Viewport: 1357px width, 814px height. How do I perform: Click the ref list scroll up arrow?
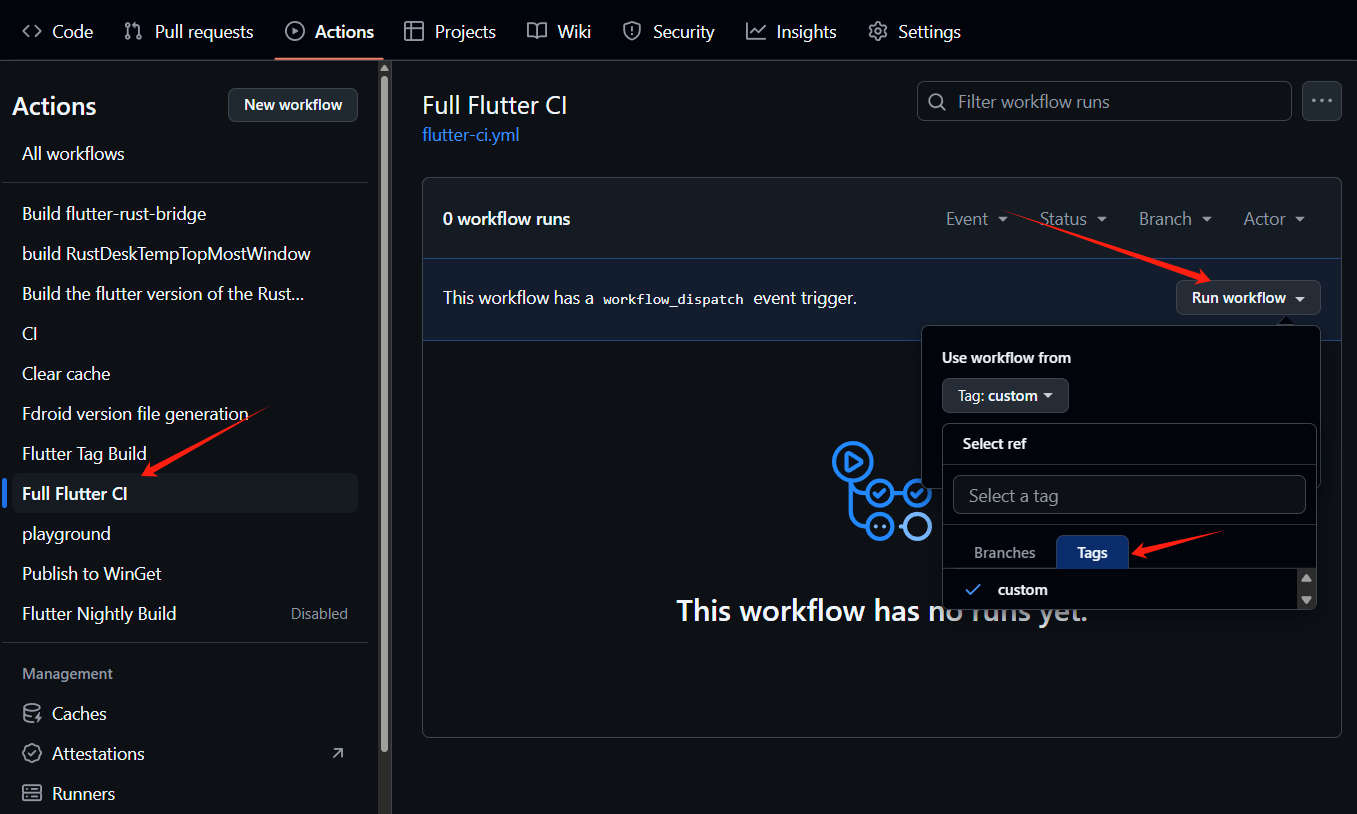click(x=1306, y=579)
